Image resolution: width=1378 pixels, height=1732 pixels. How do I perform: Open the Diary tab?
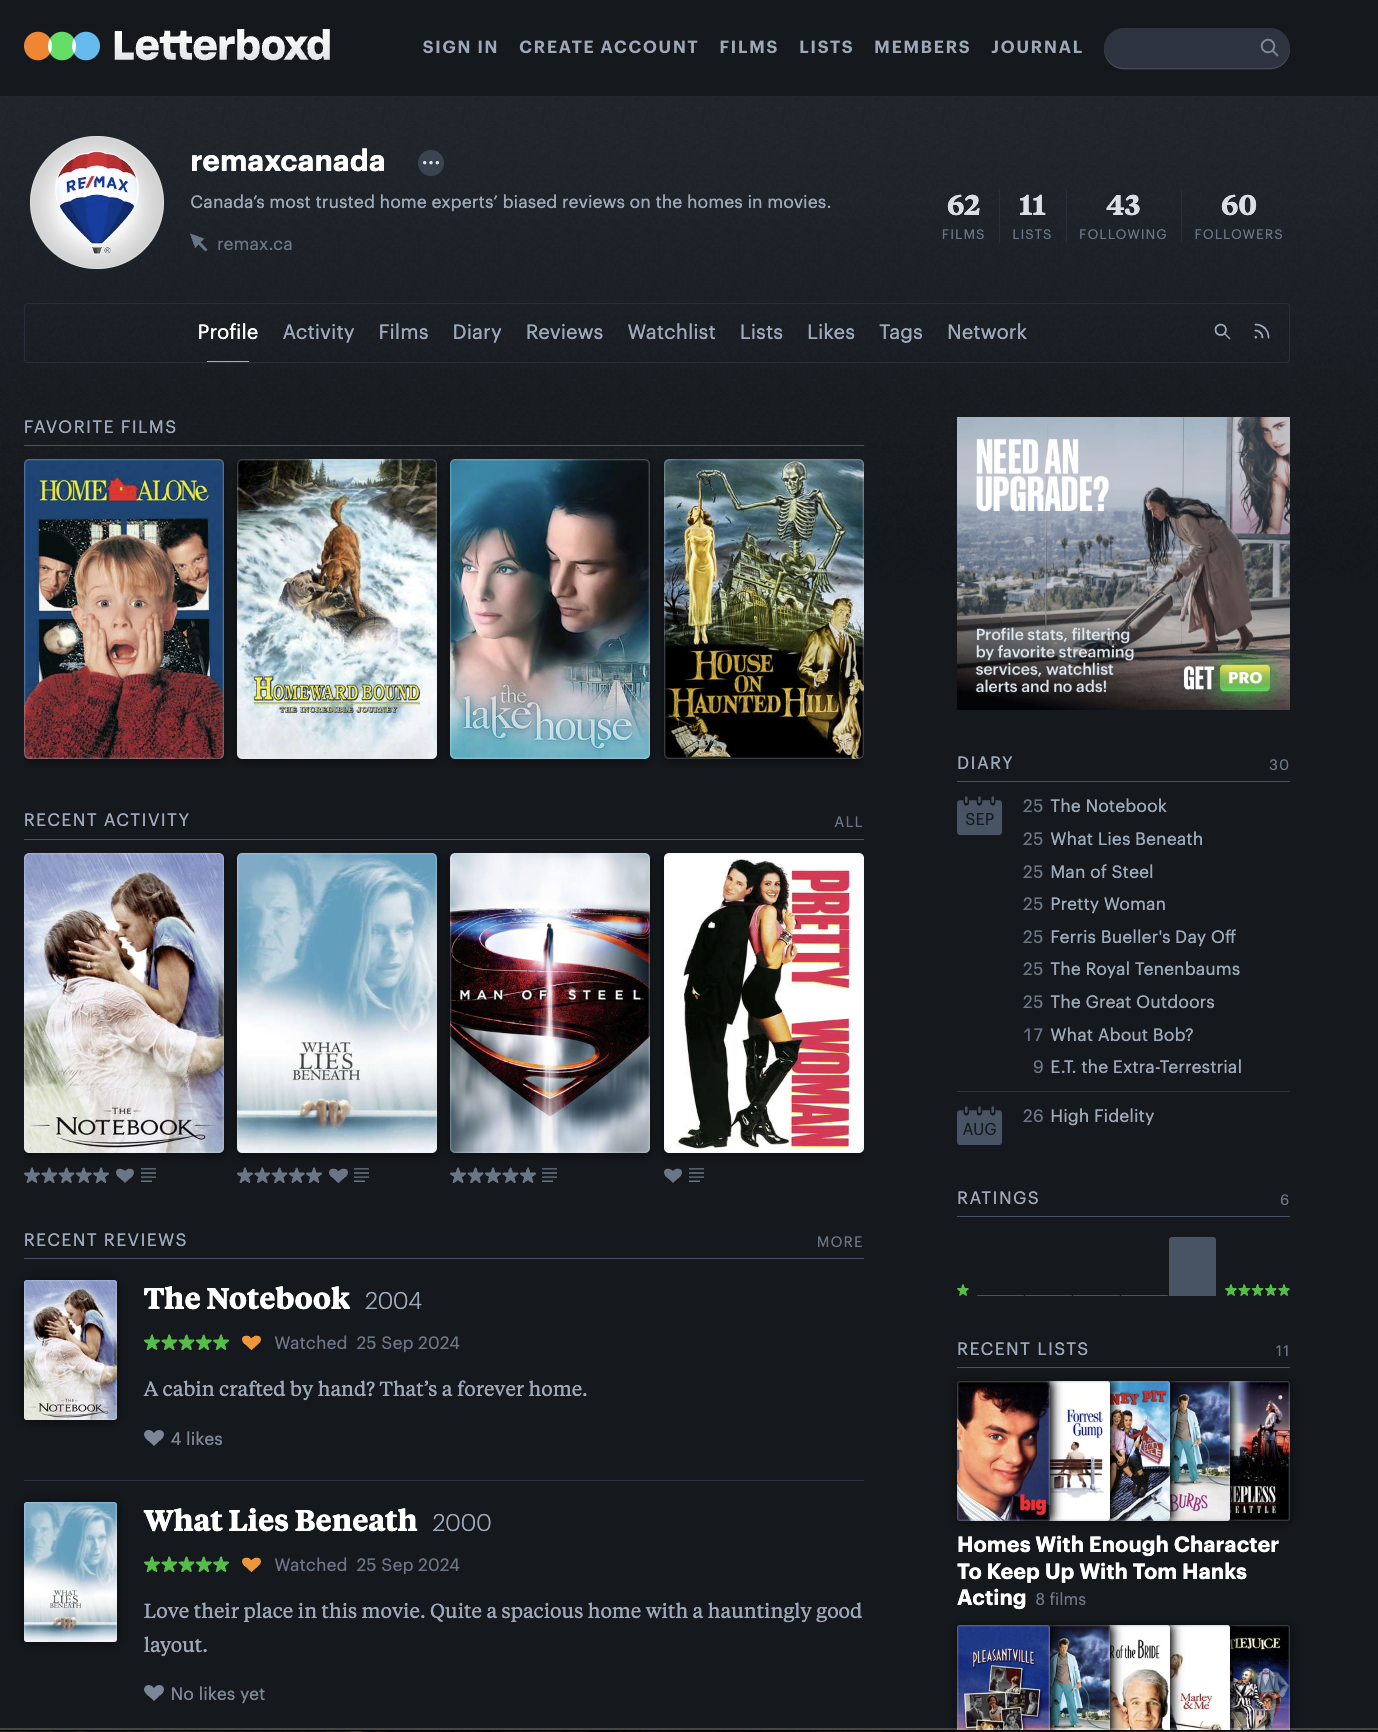[477, 332]
